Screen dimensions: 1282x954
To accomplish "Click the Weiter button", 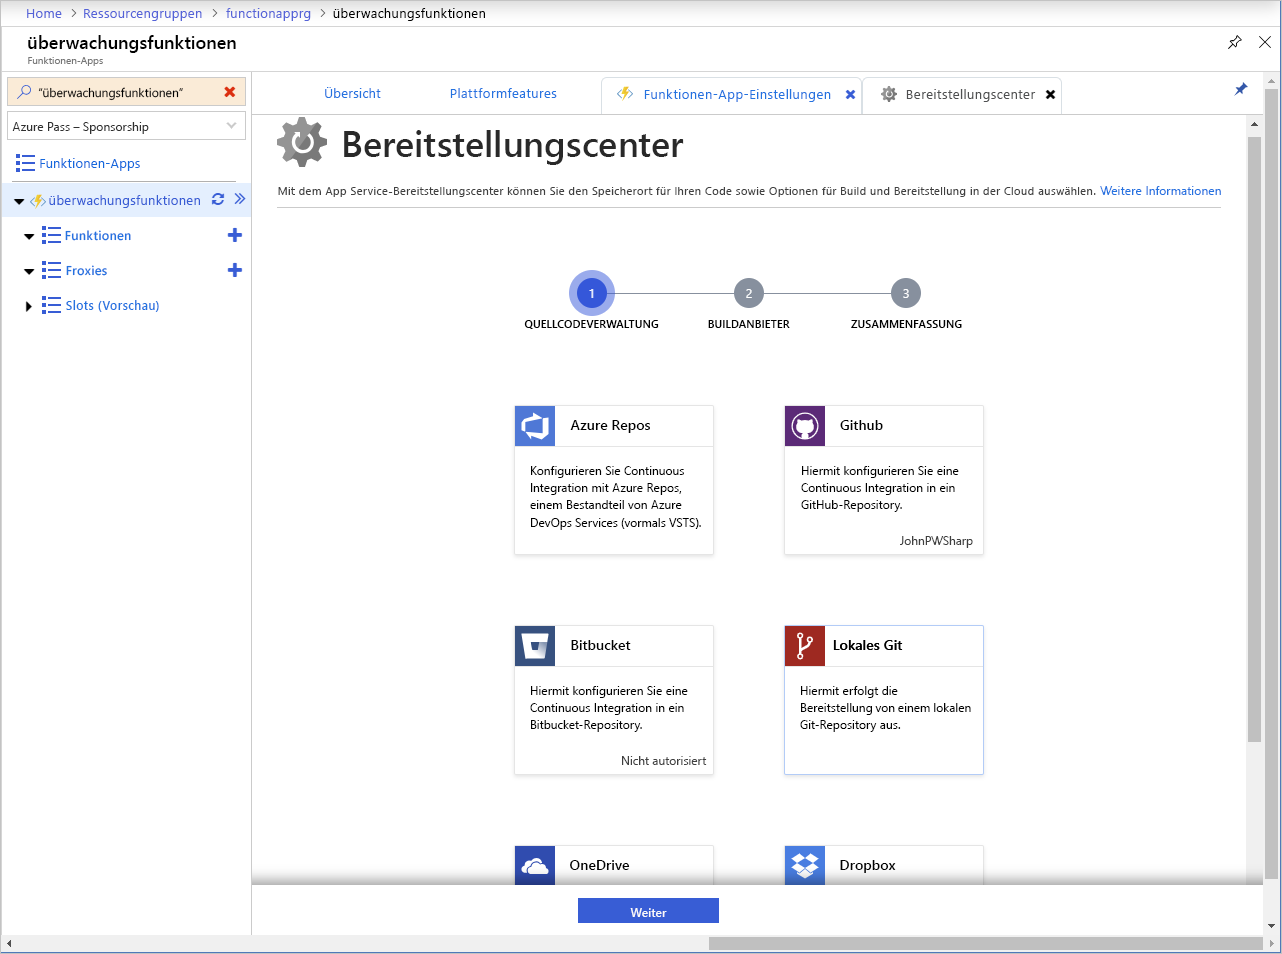I will (648, 911).
